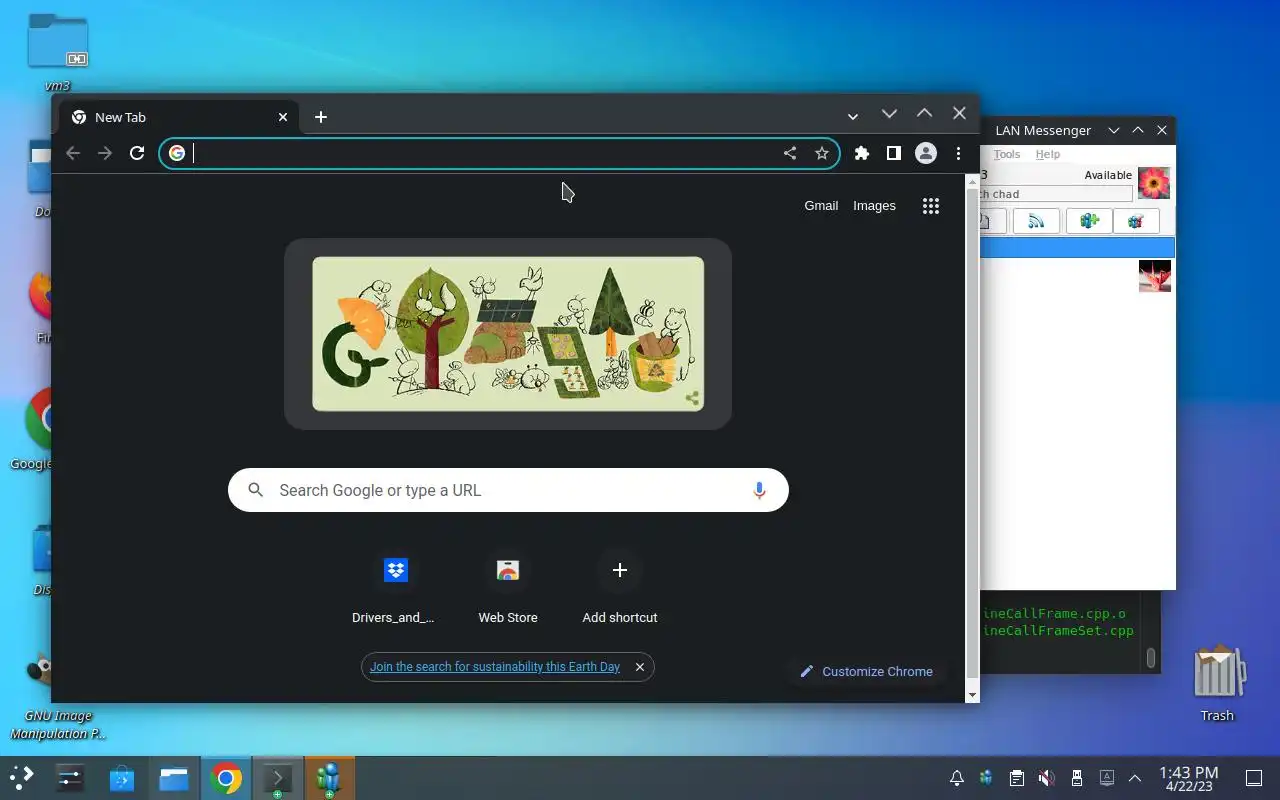
Task: Open Help menu in LAN Messenger
Action: [1048, 154]
